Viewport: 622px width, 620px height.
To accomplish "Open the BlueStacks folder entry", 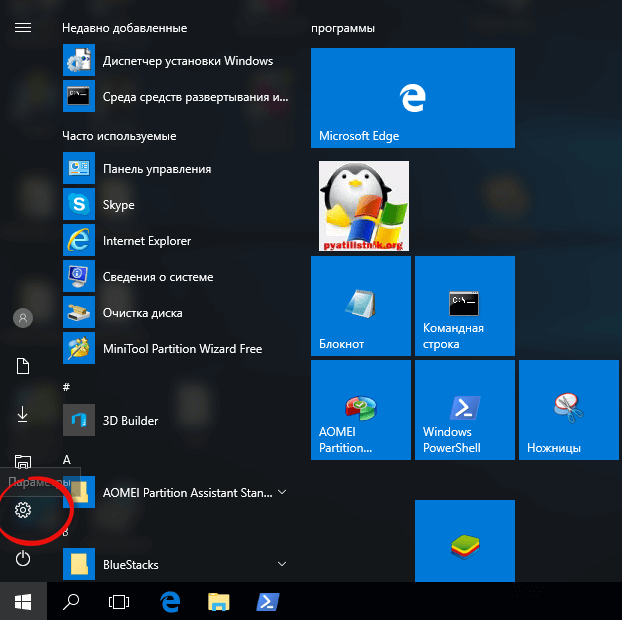I will pos(176,564).
